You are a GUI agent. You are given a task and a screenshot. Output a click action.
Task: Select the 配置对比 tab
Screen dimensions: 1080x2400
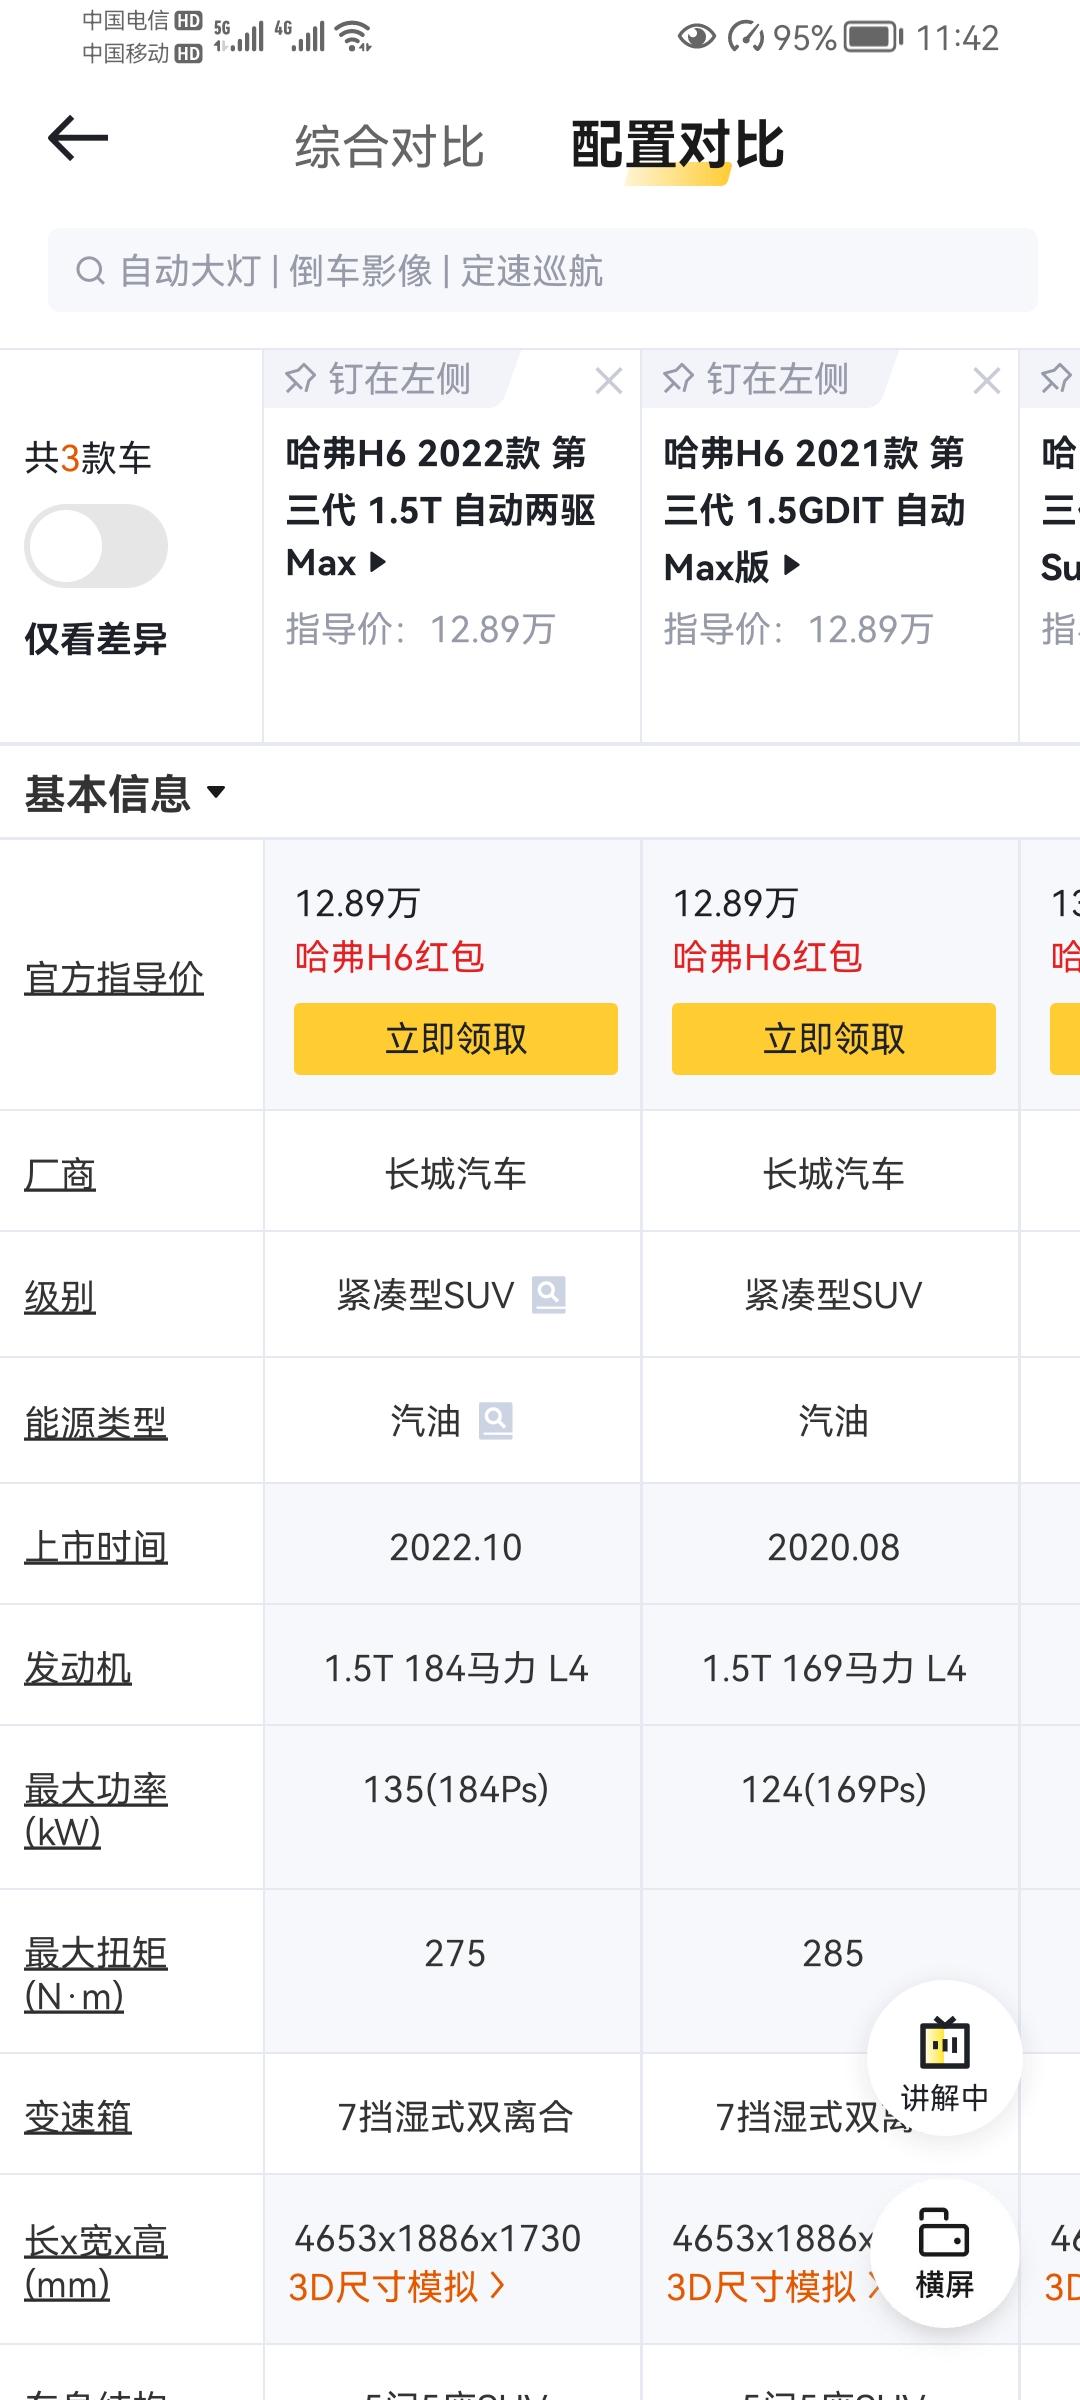pyautogui.click(x=677, y=146)
